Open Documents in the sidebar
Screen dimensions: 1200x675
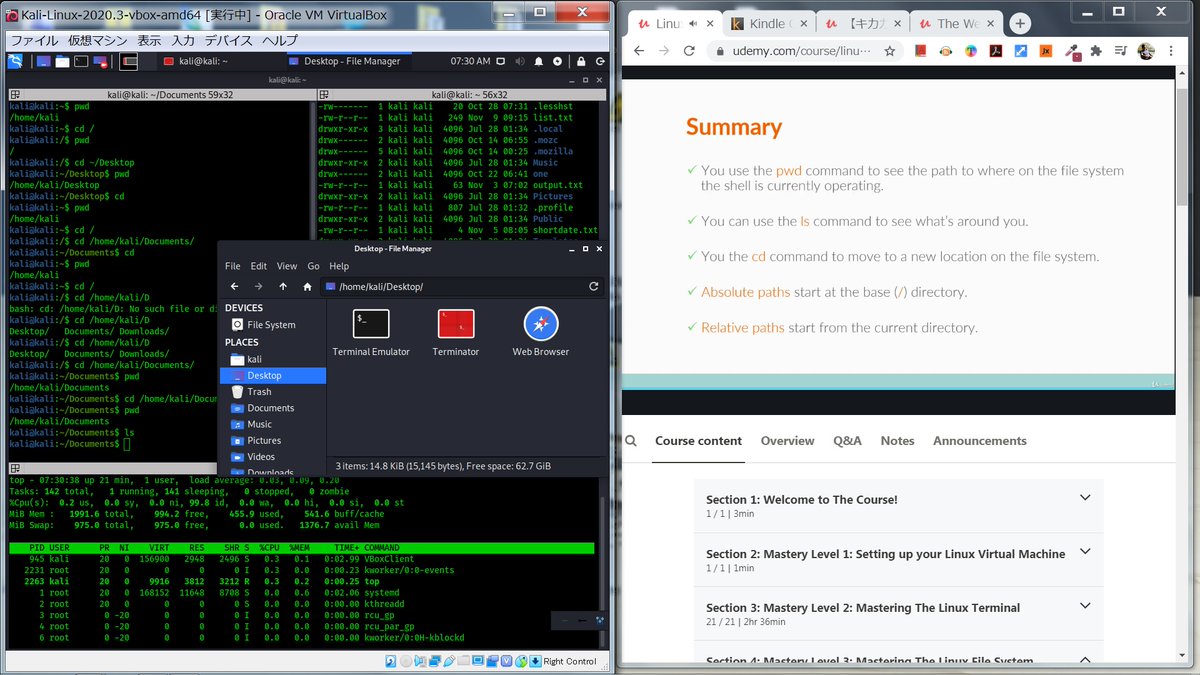pos(272,408)
